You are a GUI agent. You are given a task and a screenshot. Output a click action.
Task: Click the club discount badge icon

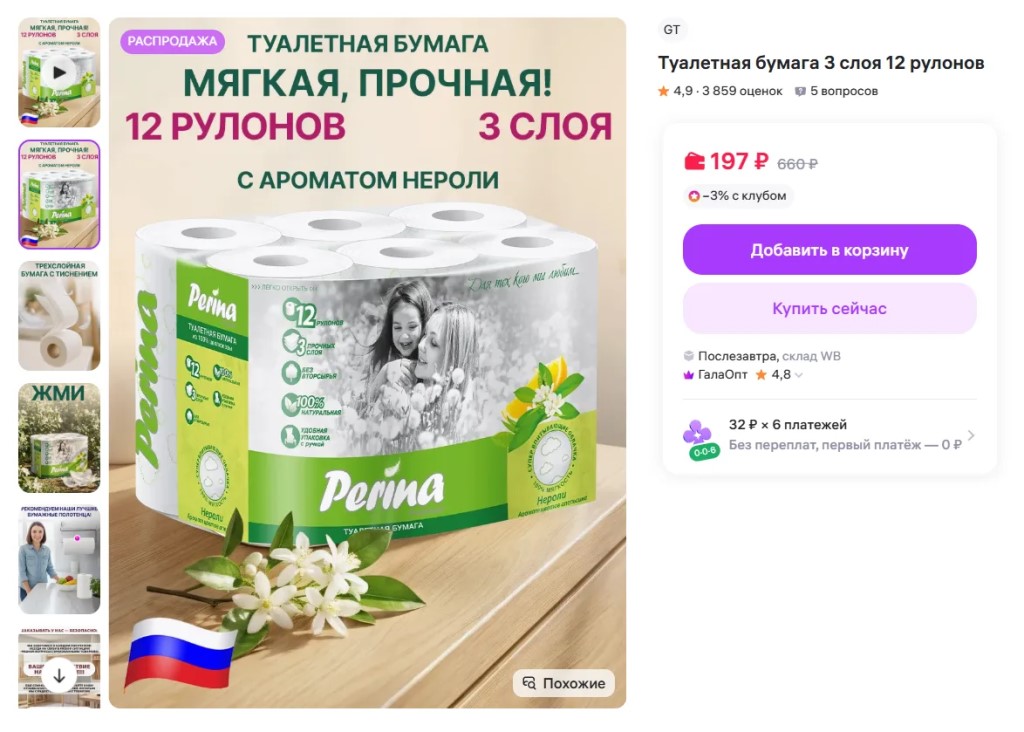point(694,196)
